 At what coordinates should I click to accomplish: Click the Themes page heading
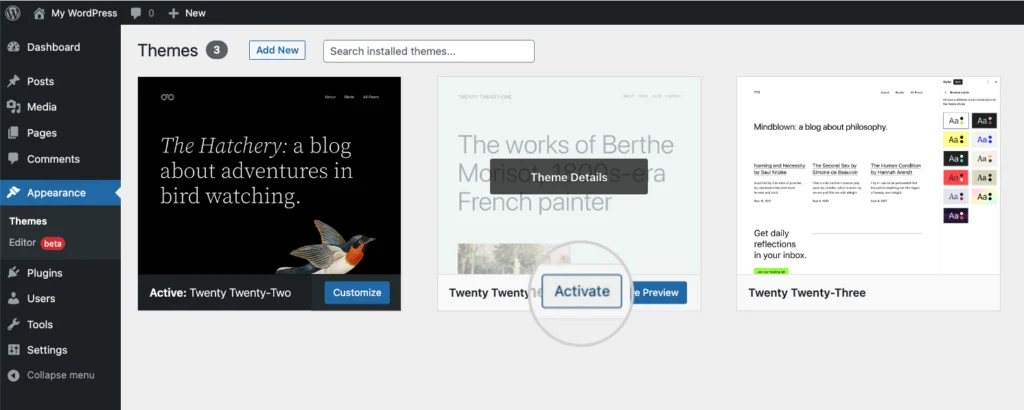(x=168, y=51)
